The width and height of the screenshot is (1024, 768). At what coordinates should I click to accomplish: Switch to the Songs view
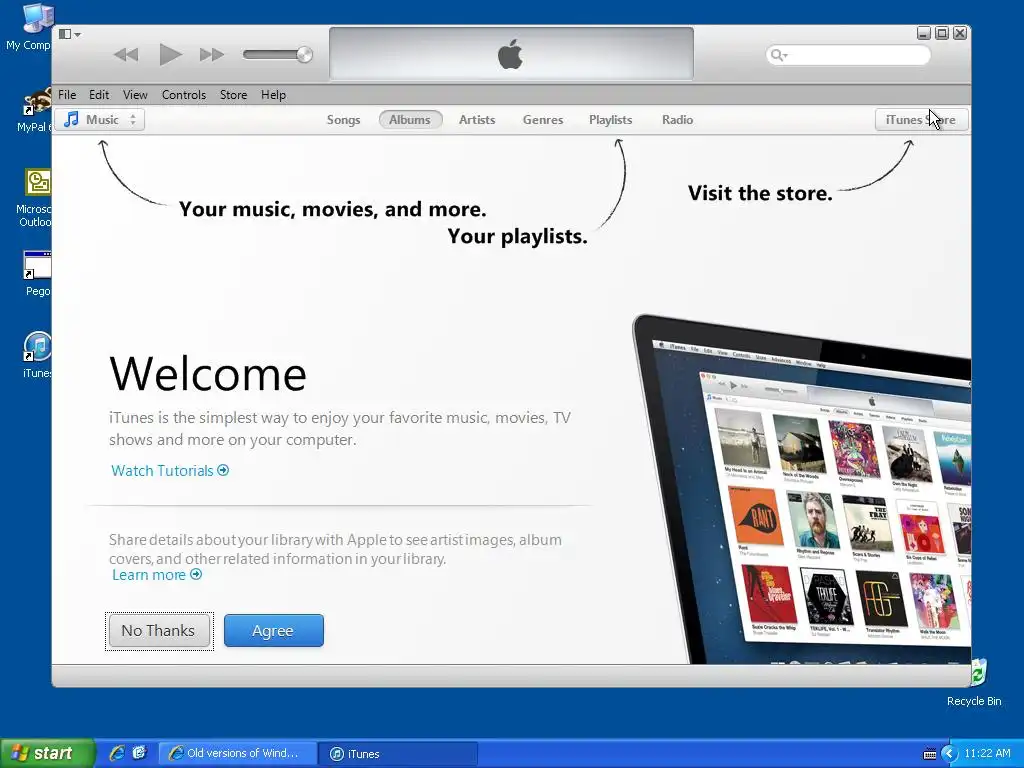point(344,120)
